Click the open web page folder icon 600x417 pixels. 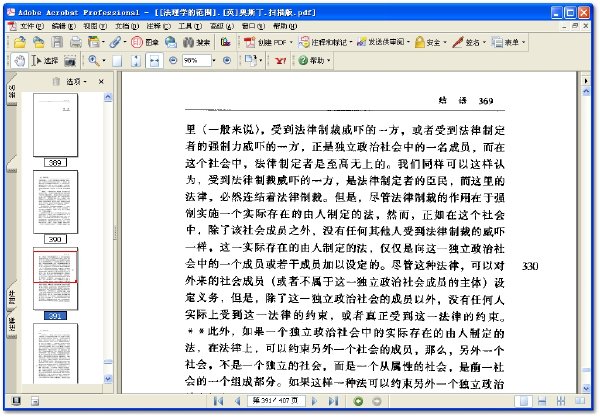(x=39, y=42)
